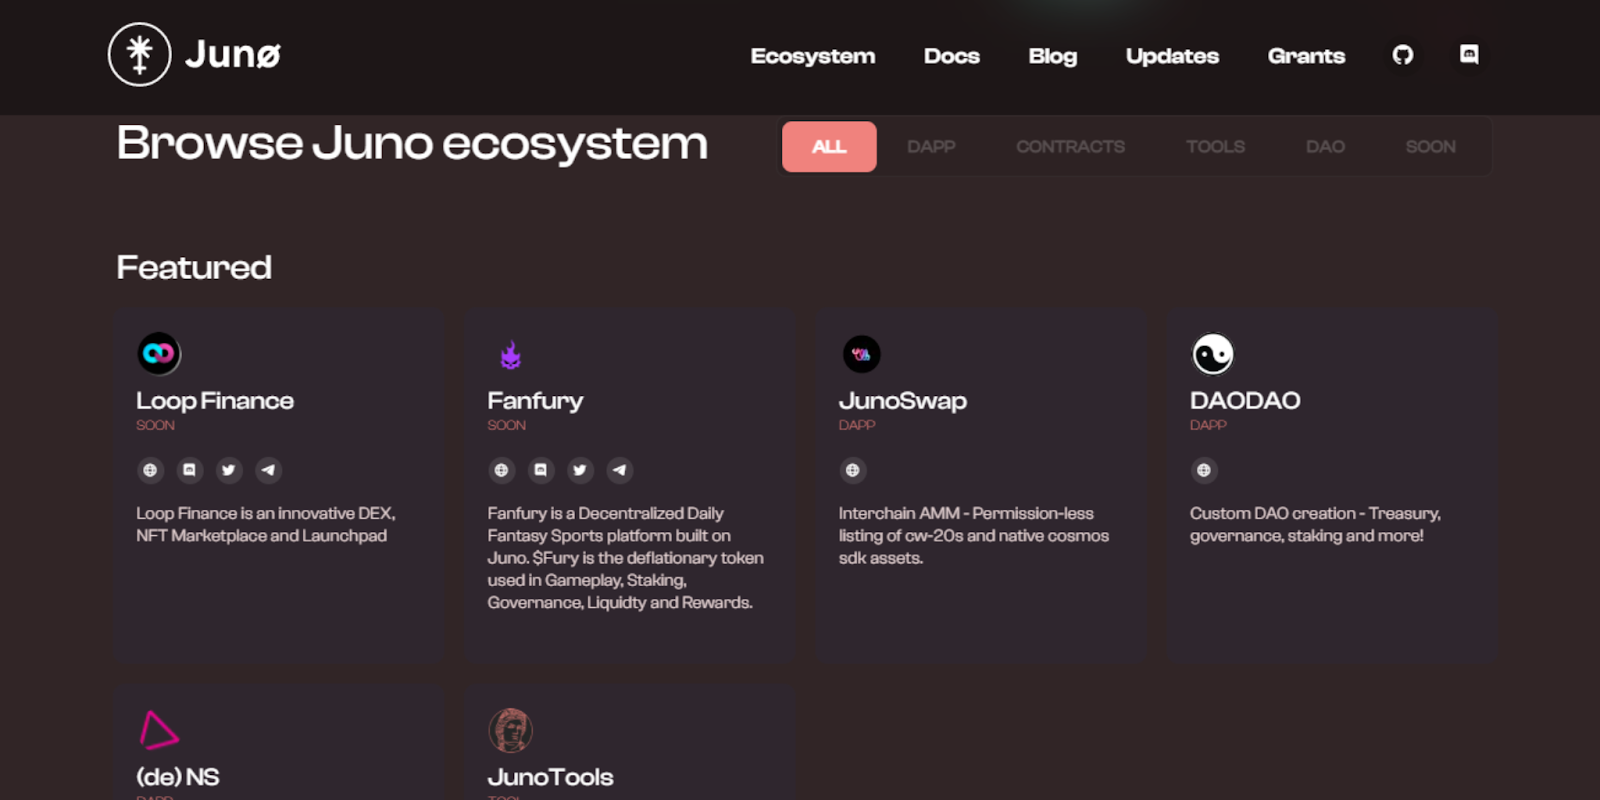Click Browse Juno ecosystem heading
The width and height of the screenshot is (1600, 800).
[412, 143]
